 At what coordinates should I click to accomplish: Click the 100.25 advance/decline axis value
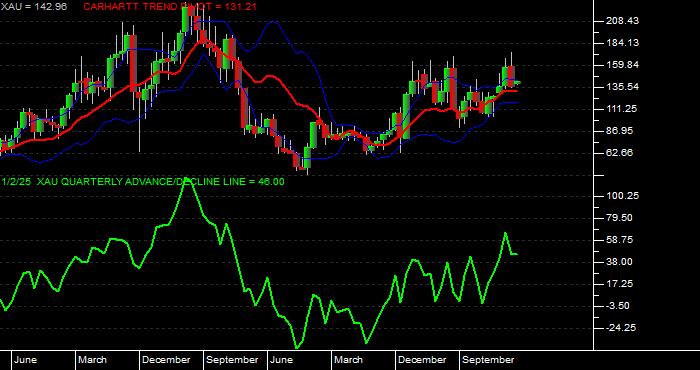point(622,196)
